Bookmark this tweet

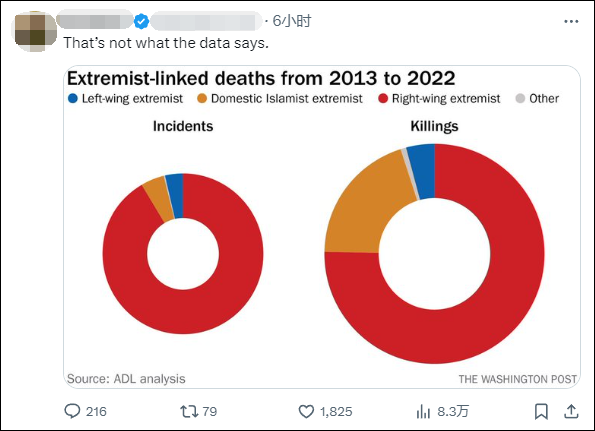(541, 411)
